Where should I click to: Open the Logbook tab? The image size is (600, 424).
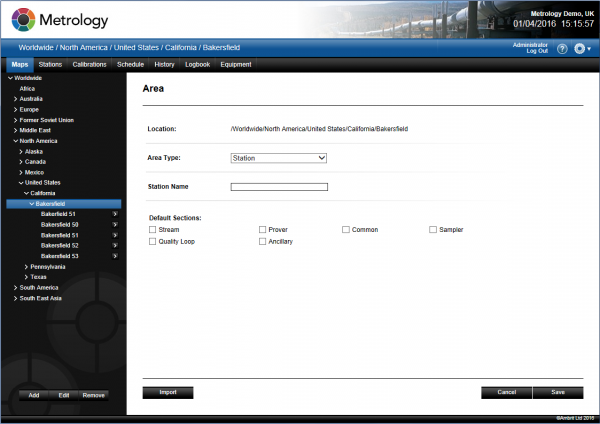click(x=197, y=65)
